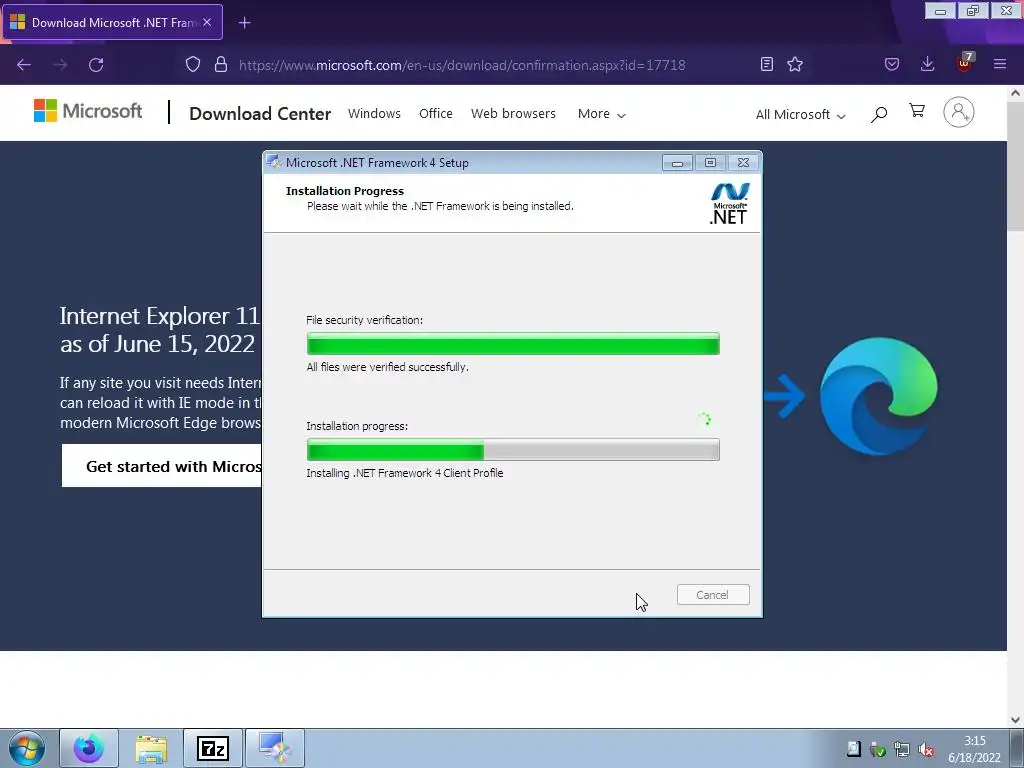Open the Web browsers menu item
This screenshot has height=768, width=1024.
click(x=513, y=114)
